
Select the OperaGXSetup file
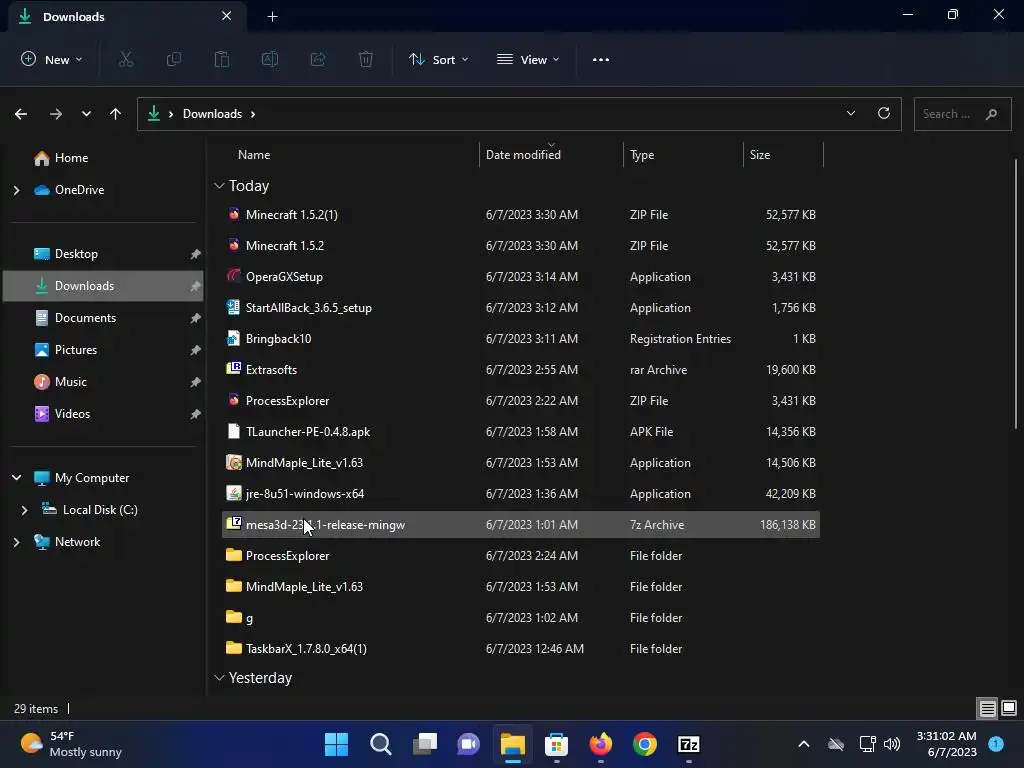click(521, 277)
